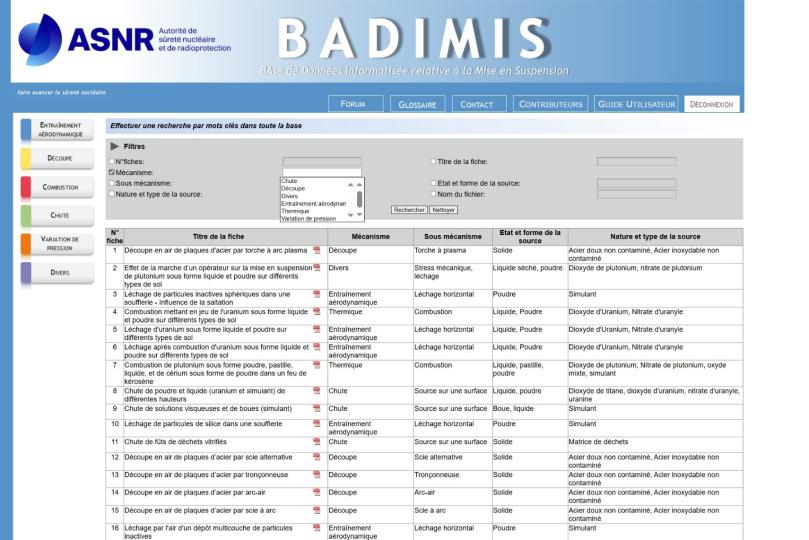This screenshot has width=809, height=540.
Task: Click the ASNR logo
Action: pos(124,40)
